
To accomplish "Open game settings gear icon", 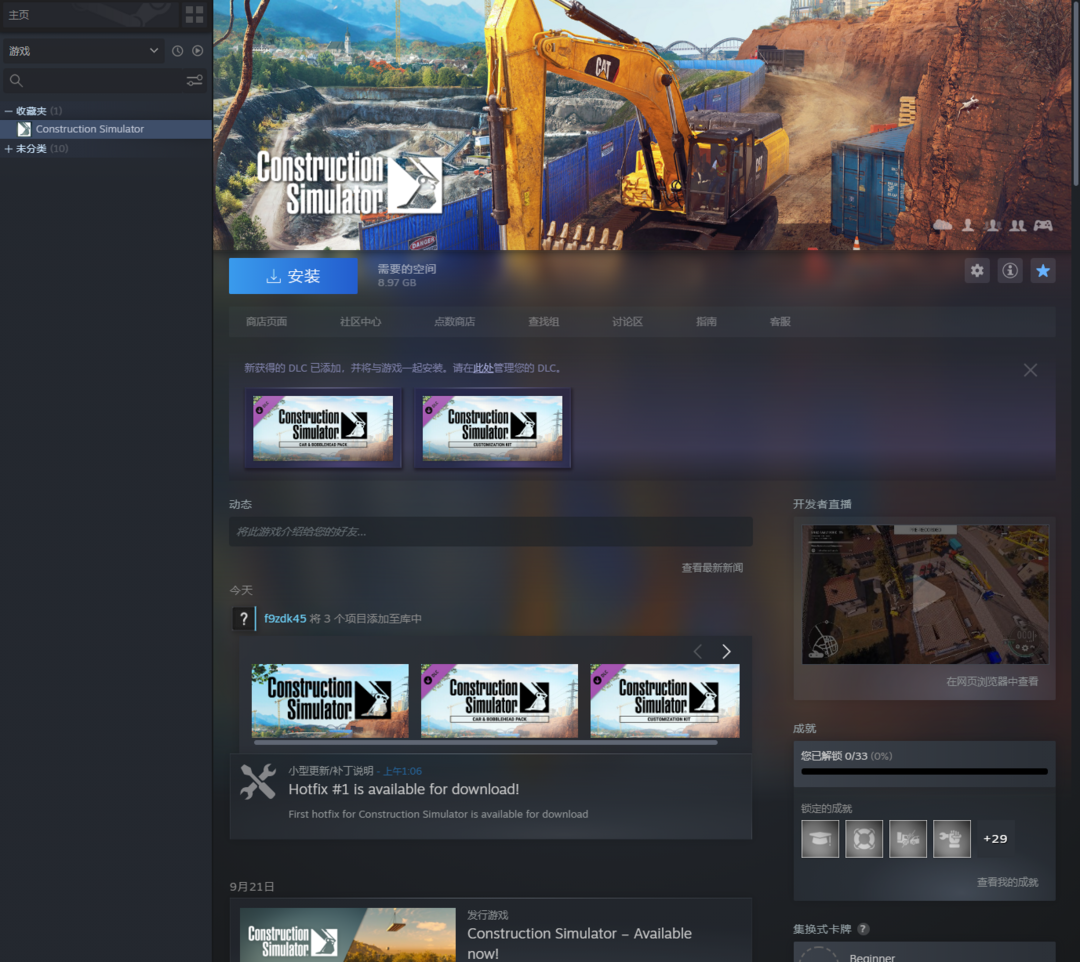I will [x=977, y=271].
